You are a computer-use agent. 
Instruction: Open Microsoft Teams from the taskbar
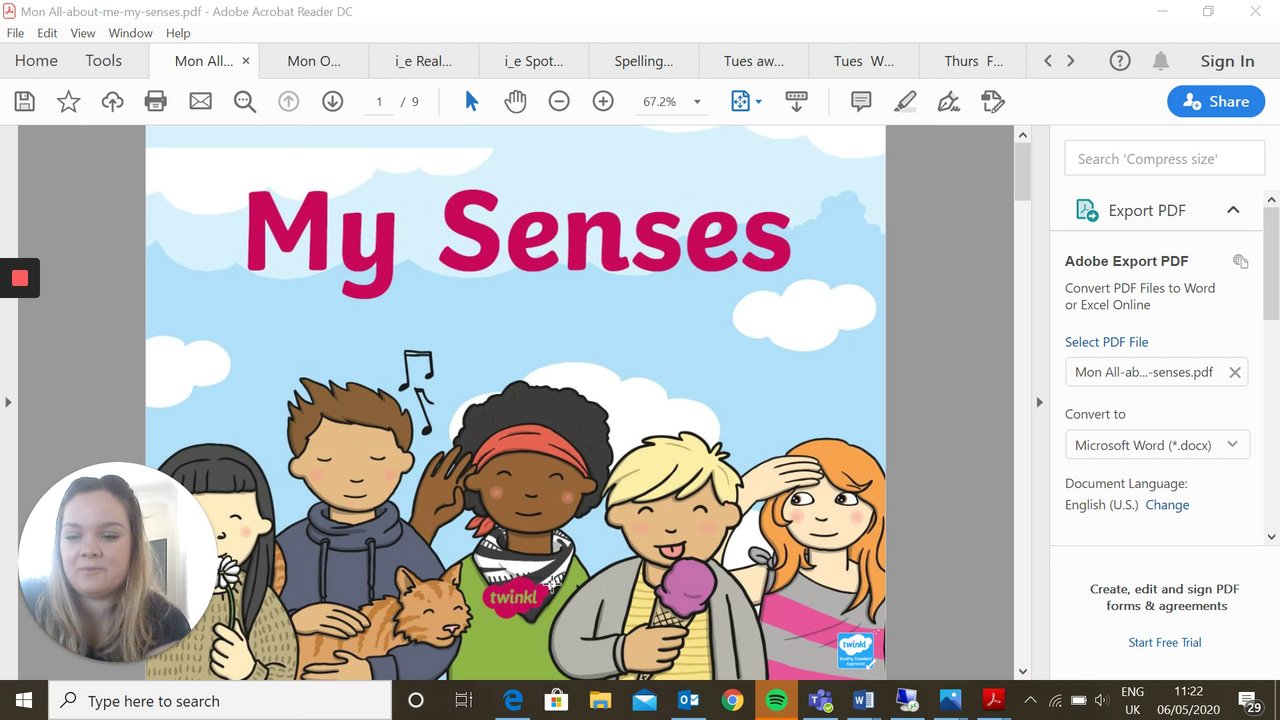[x=820, y=700]
